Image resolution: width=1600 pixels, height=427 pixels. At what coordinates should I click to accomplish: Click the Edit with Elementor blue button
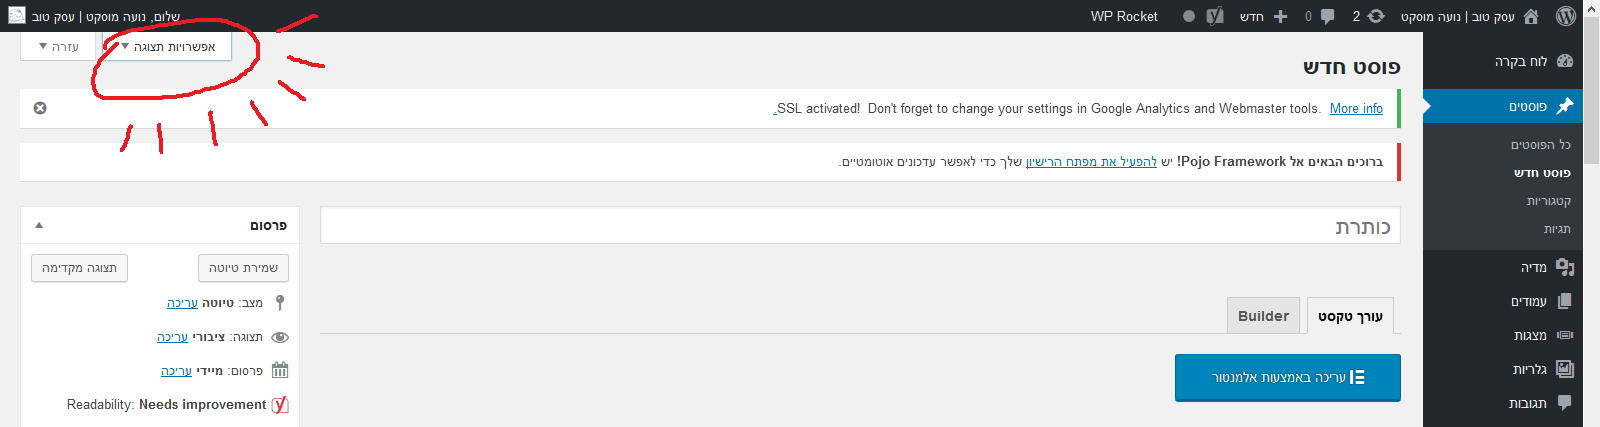(1287, 377)
